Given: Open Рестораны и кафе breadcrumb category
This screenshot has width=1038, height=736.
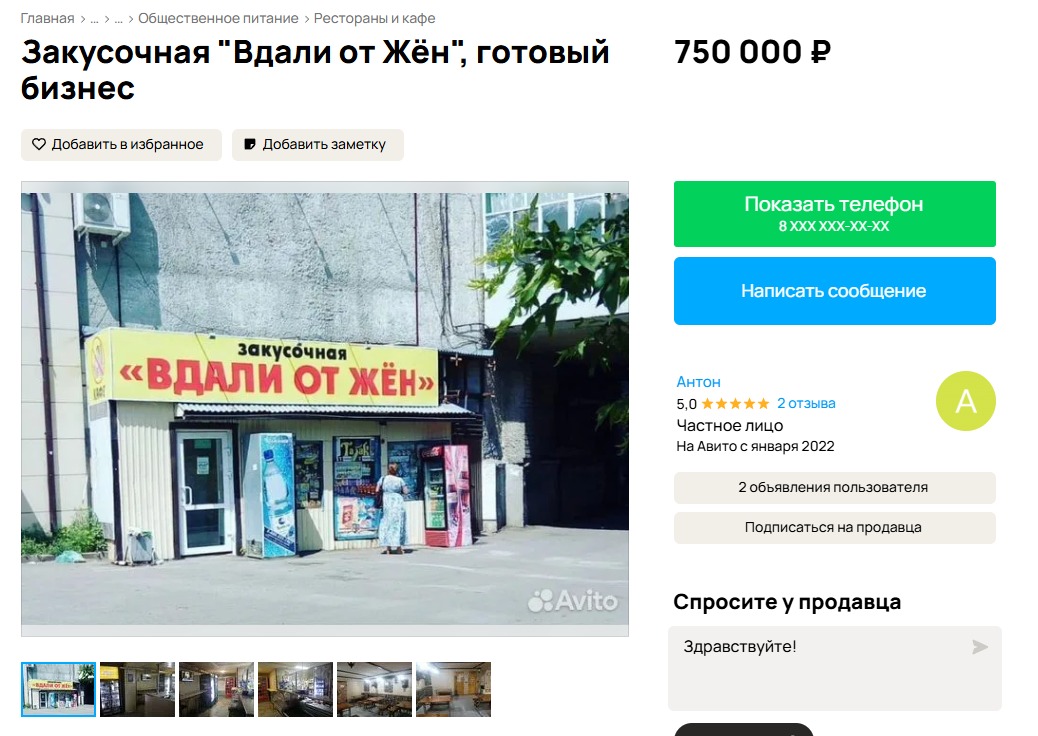Looking at the screenshot, I should click(x=375, y=19).
